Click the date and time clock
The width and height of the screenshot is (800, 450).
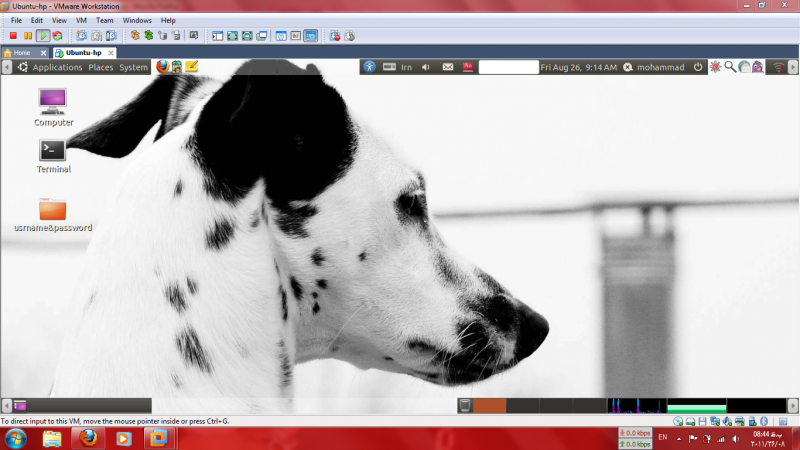point(578,67)
